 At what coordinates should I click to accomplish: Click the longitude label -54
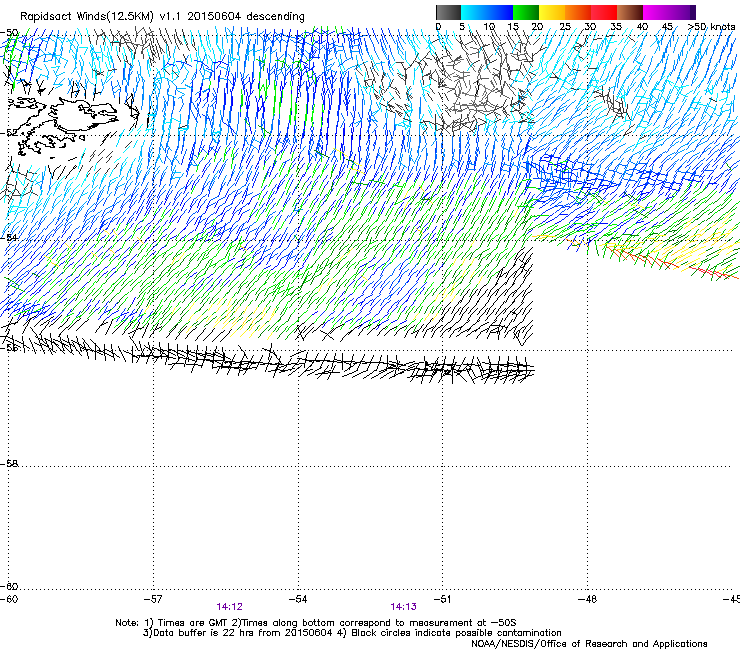298,599
